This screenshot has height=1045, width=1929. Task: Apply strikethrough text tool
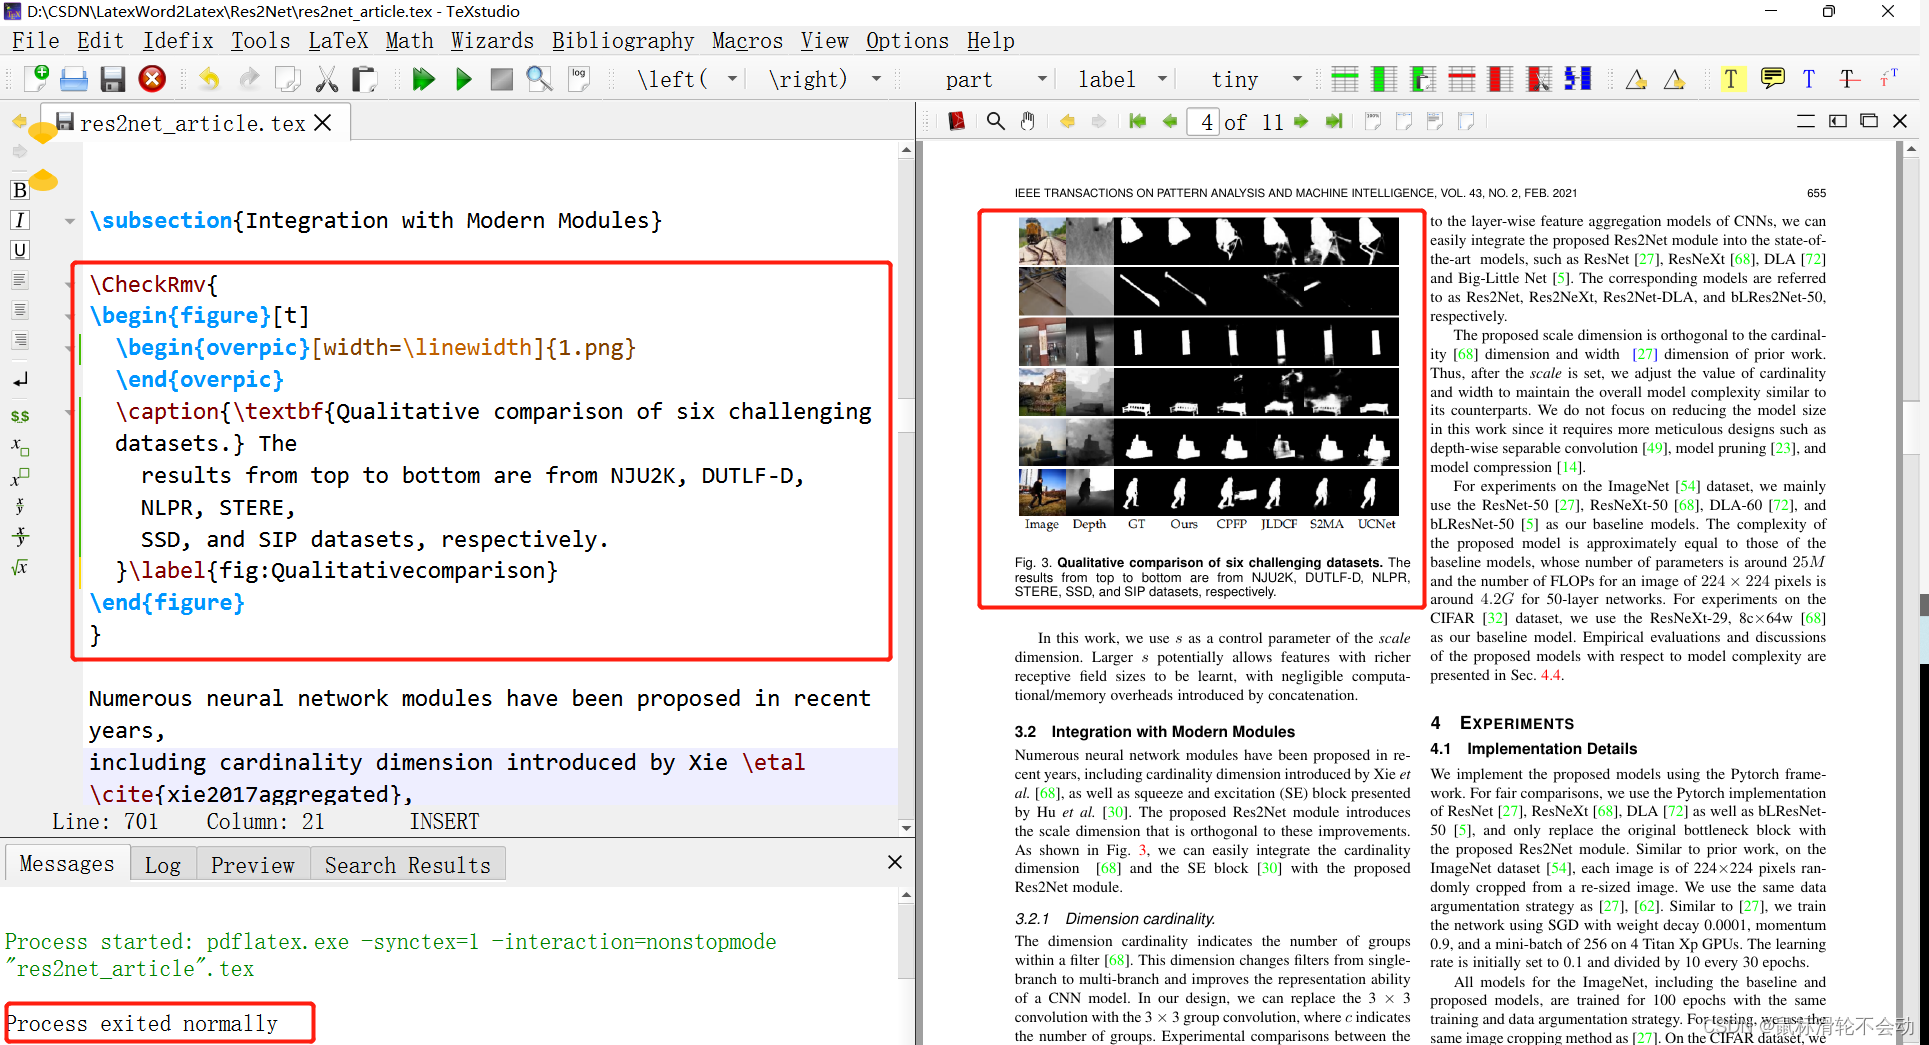point(1849,79)
